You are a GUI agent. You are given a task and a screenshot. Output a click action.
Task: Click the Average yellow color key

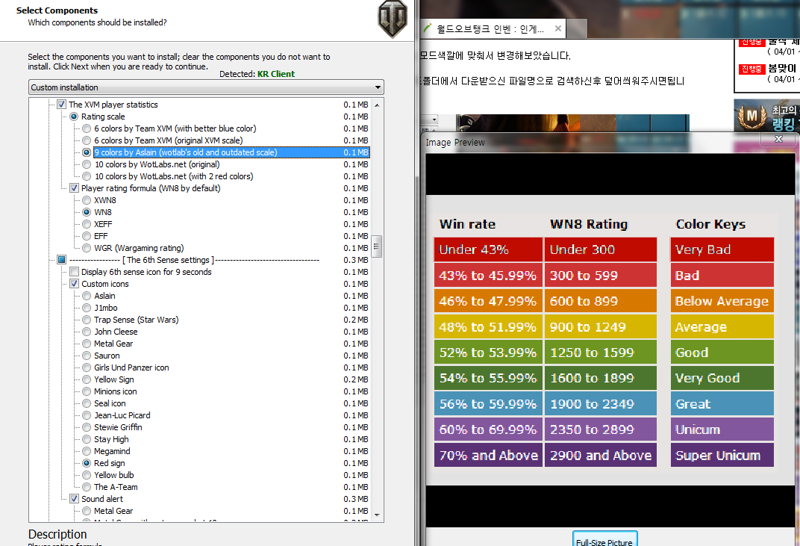coord(722,327)
